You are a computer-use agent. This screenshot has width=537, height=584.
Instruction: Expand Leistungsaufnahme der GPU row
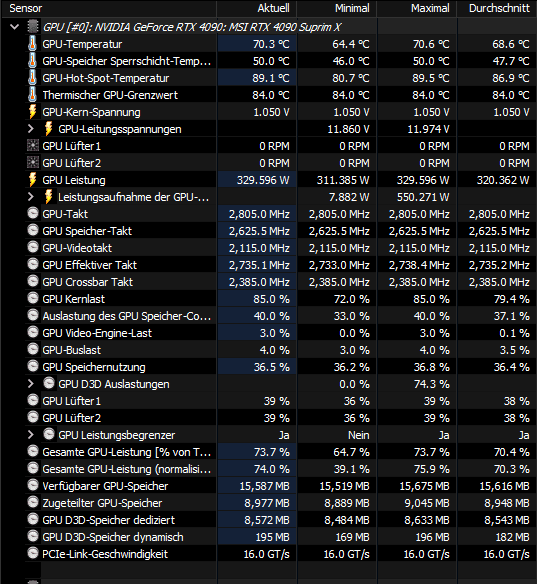31,197
